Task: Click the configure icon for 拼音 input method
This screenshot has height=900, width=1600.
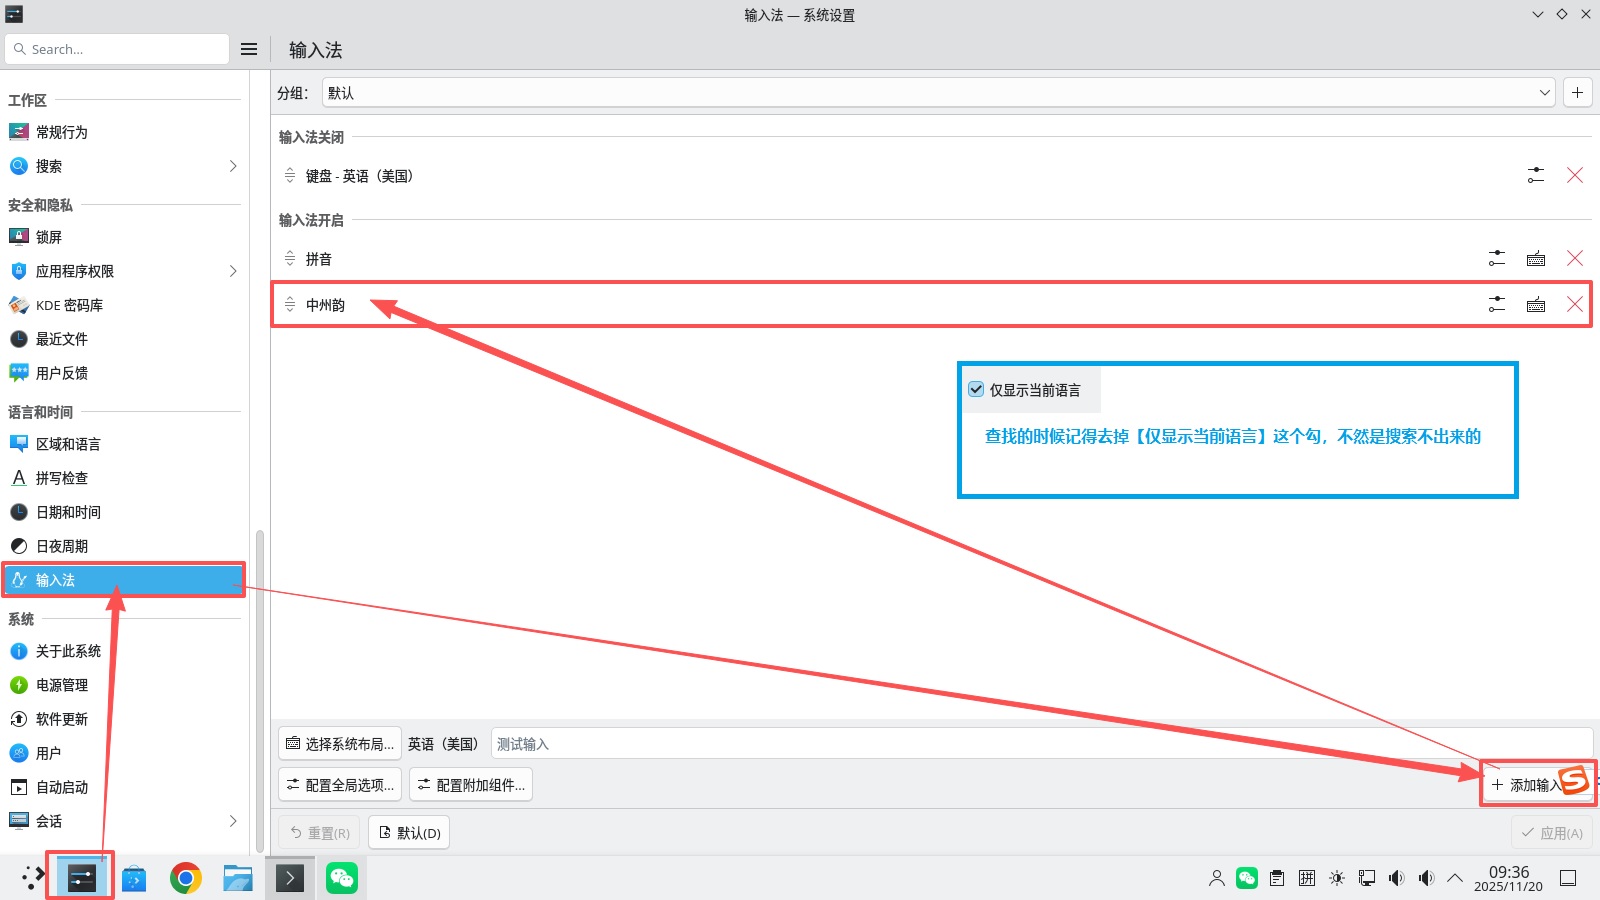Action: tap(1496, 259)
